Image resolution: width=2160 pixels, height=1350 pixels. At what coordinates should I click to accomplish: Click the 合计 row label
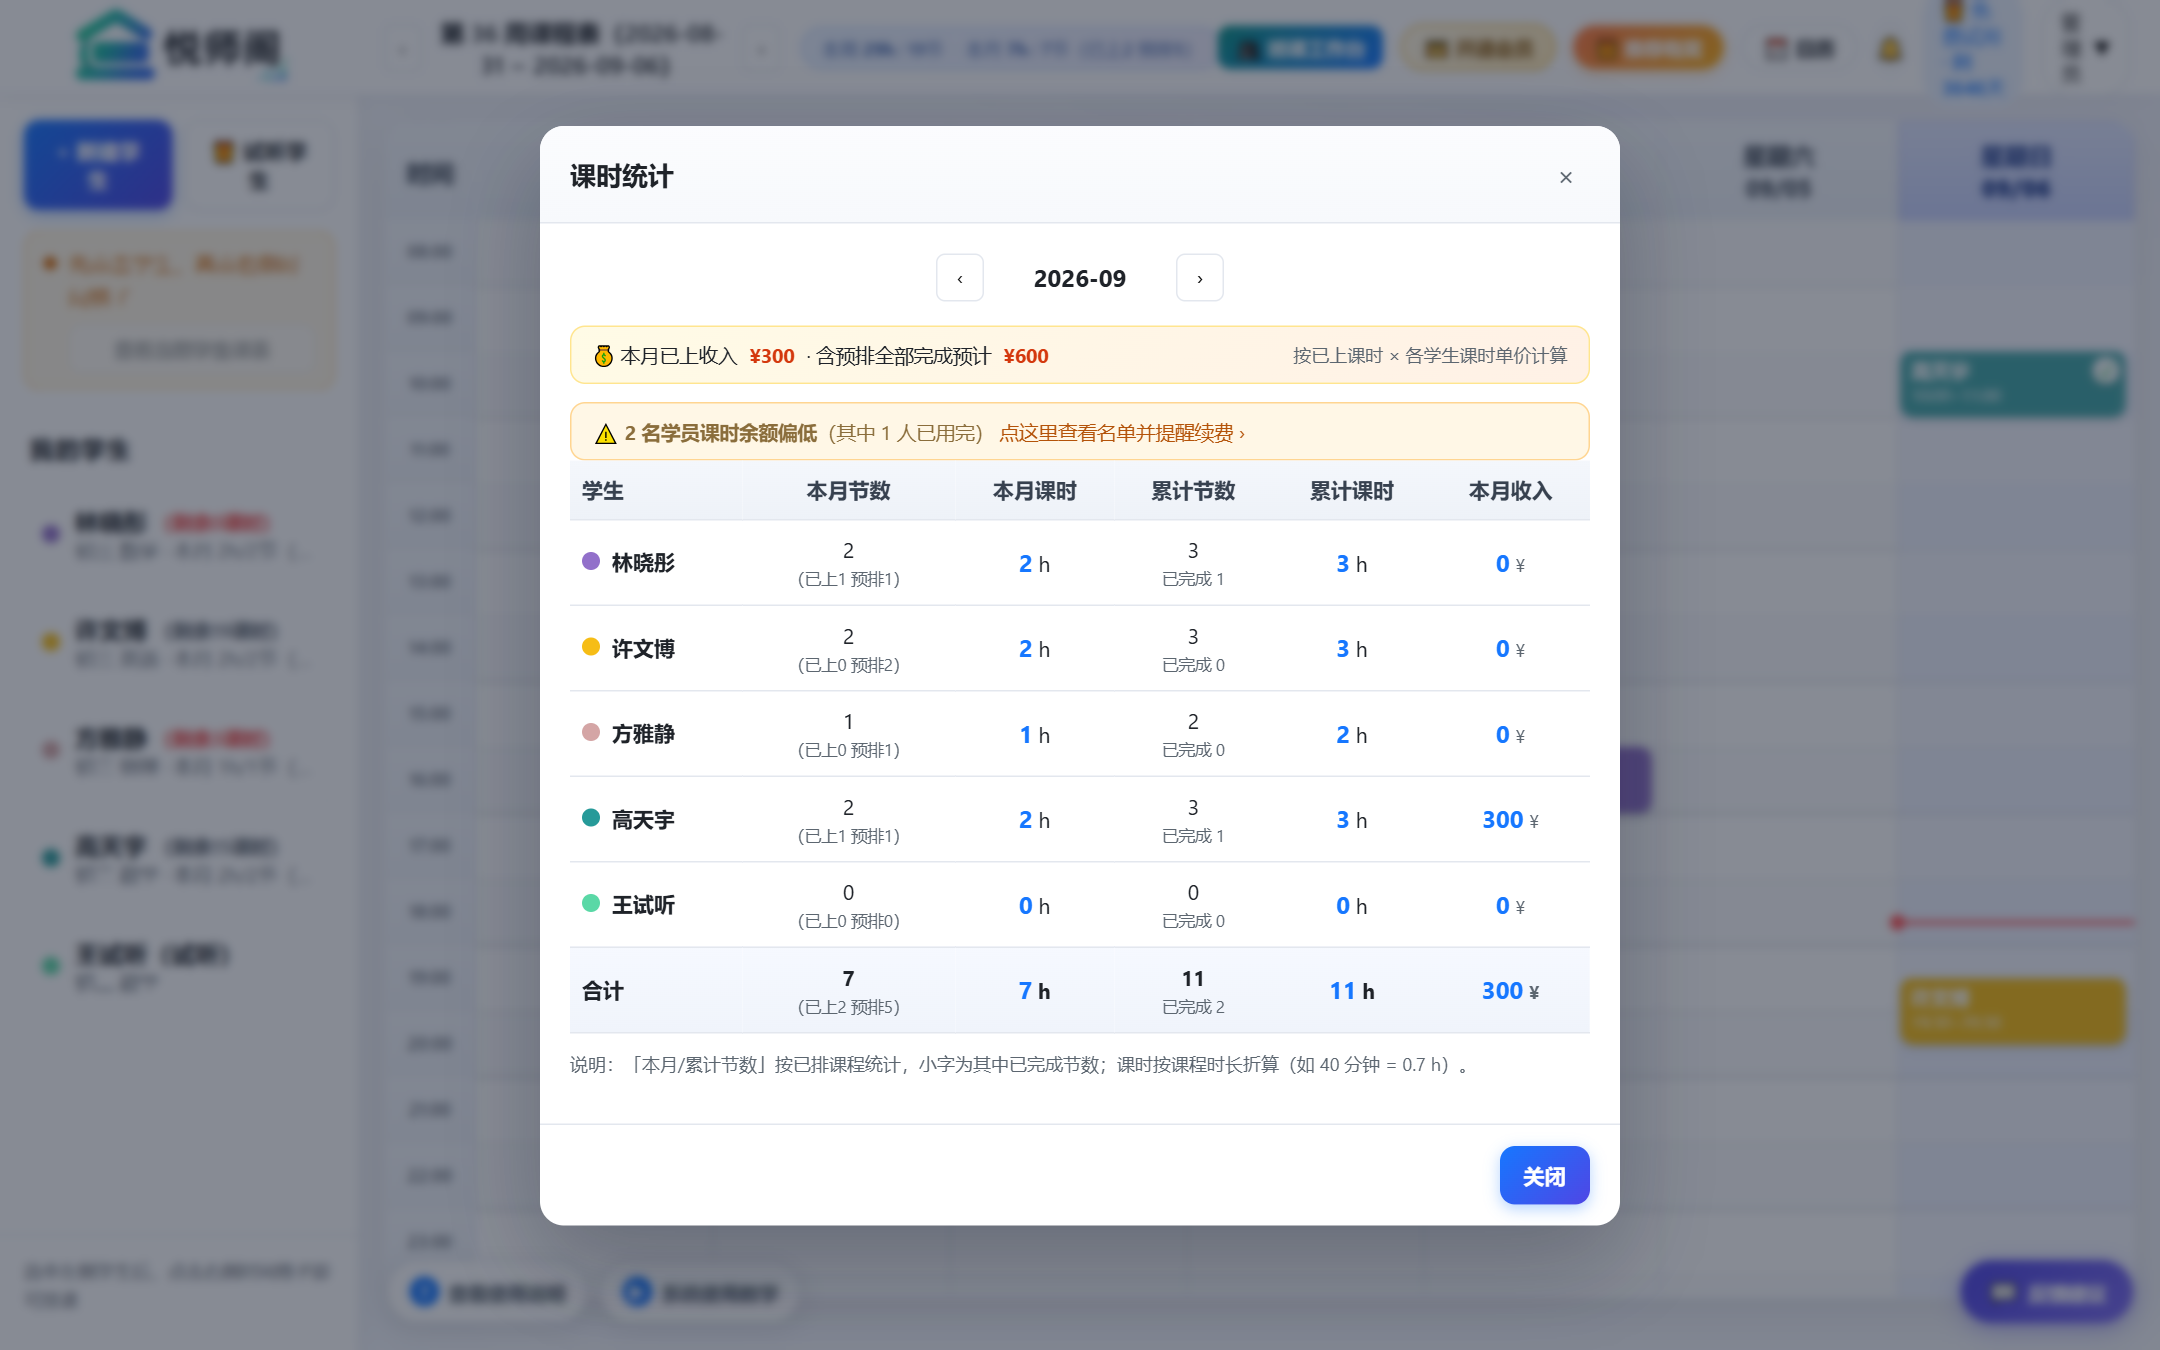pos(603,991)
